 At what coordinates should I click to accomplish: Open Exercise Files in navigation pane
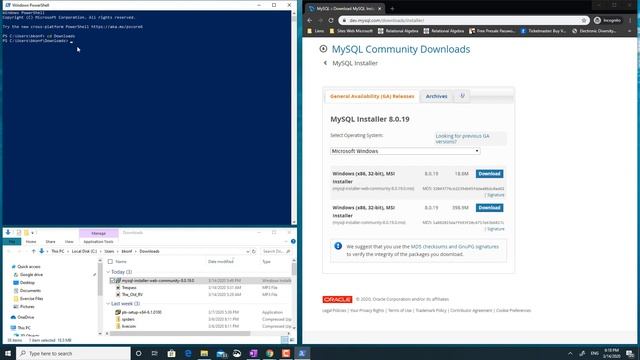(31, 299)
